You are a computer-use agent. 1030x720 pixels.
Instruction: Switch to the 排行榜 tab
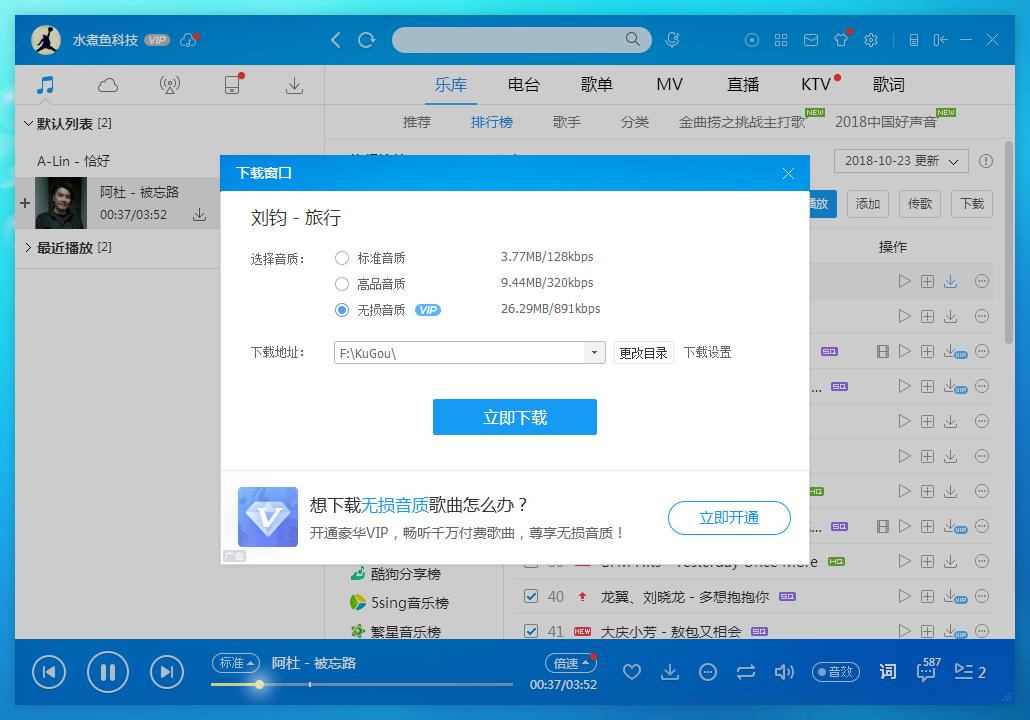491,122
